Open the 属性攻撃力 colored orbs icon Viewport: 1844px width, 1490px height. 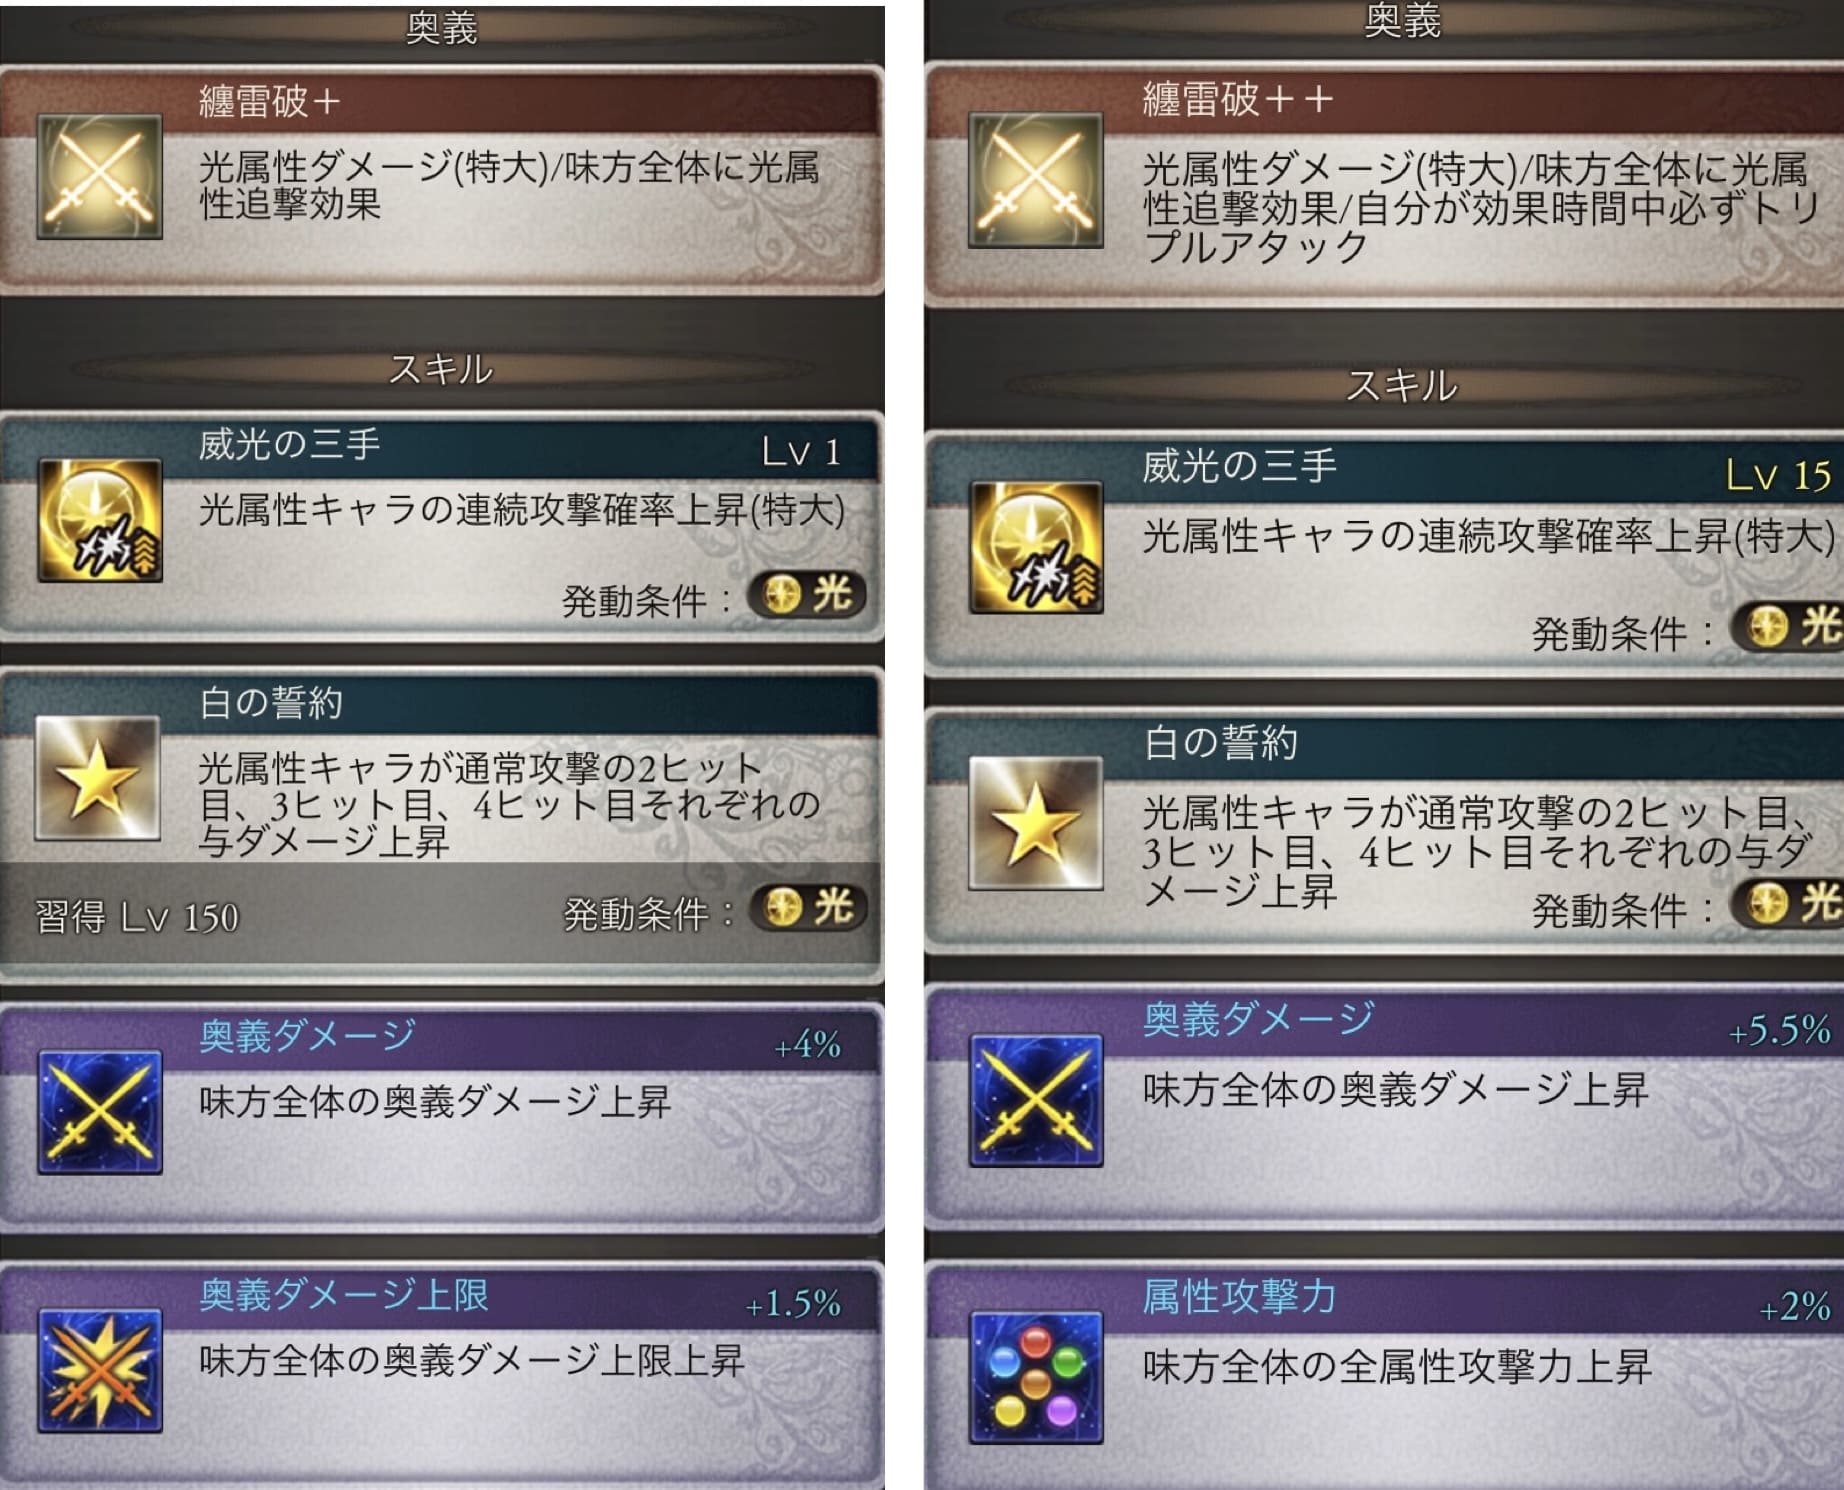(1036, 1377)
